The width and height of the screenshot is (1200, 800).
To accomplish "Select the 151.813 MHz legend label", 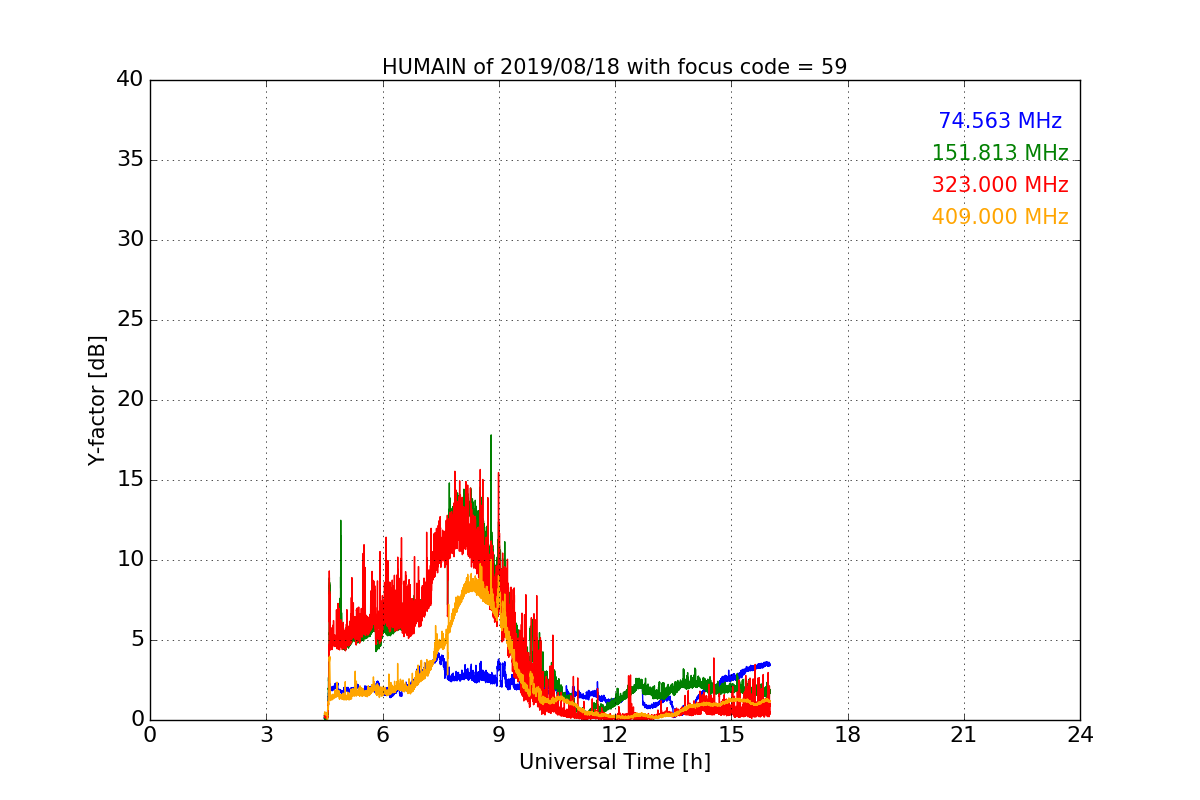I will 1000,153.
